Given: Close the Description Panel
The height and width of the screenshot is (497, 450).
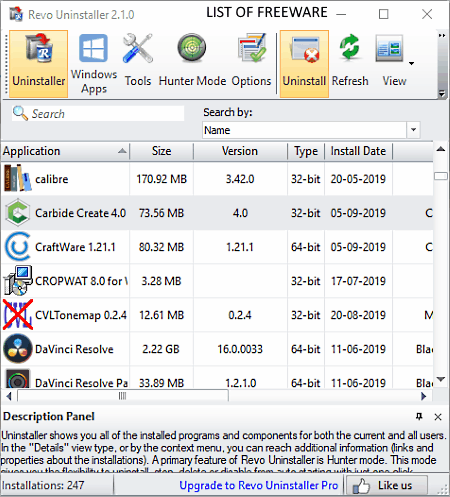Looking at the screenshot, I should pos(438,417).
